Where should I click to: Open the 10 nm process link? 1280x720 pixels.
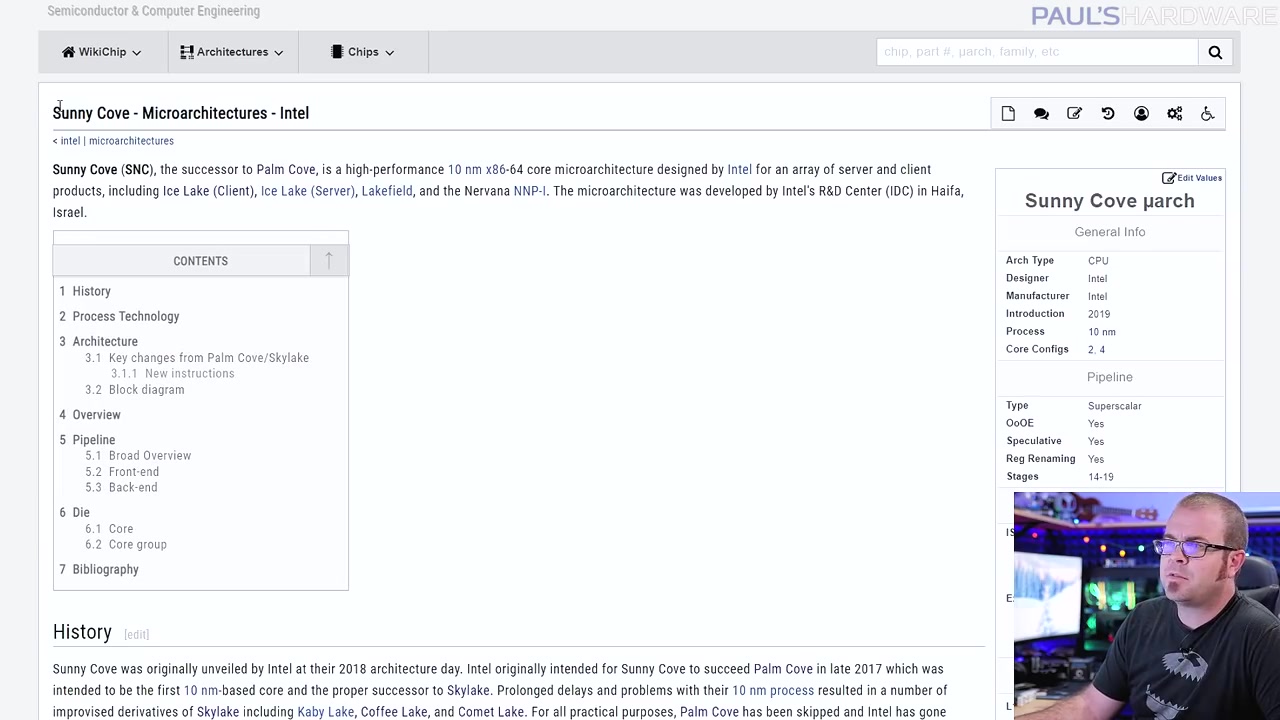(x=773, y=691)
